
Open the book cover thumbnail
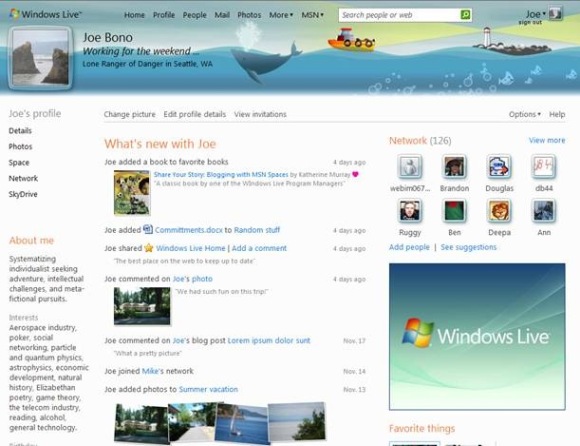(x=132, y=193)
